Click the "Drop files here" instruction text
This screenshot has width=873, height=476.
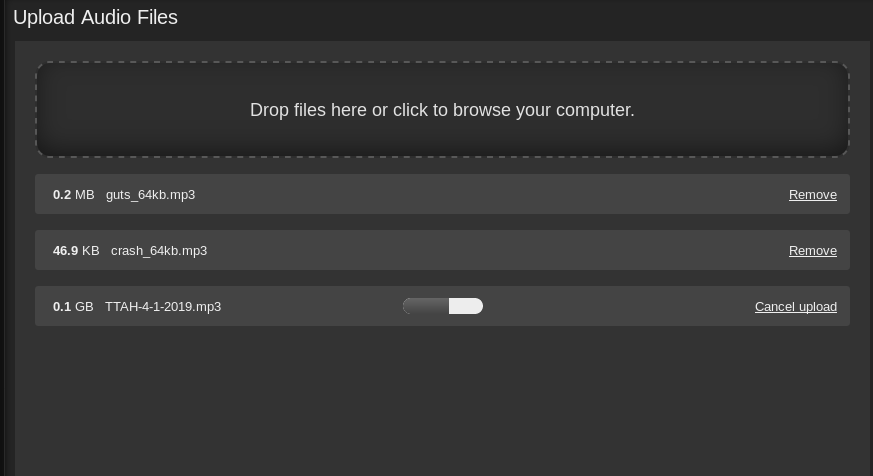point(442,110)
